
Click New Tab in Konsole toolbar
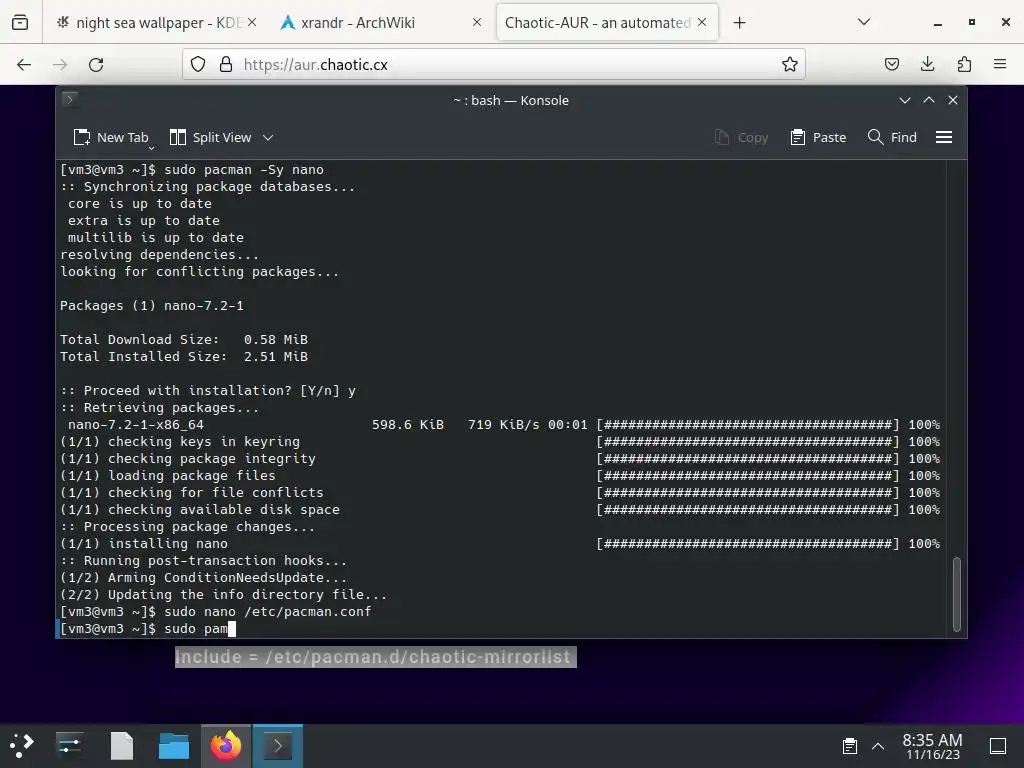pos(110,138)
